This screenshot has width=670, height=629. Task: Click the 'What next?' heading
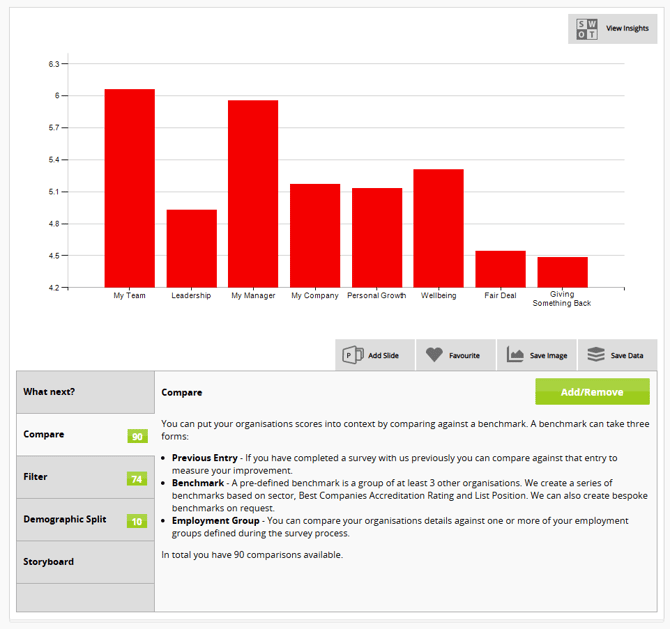[x=49, y=391]
